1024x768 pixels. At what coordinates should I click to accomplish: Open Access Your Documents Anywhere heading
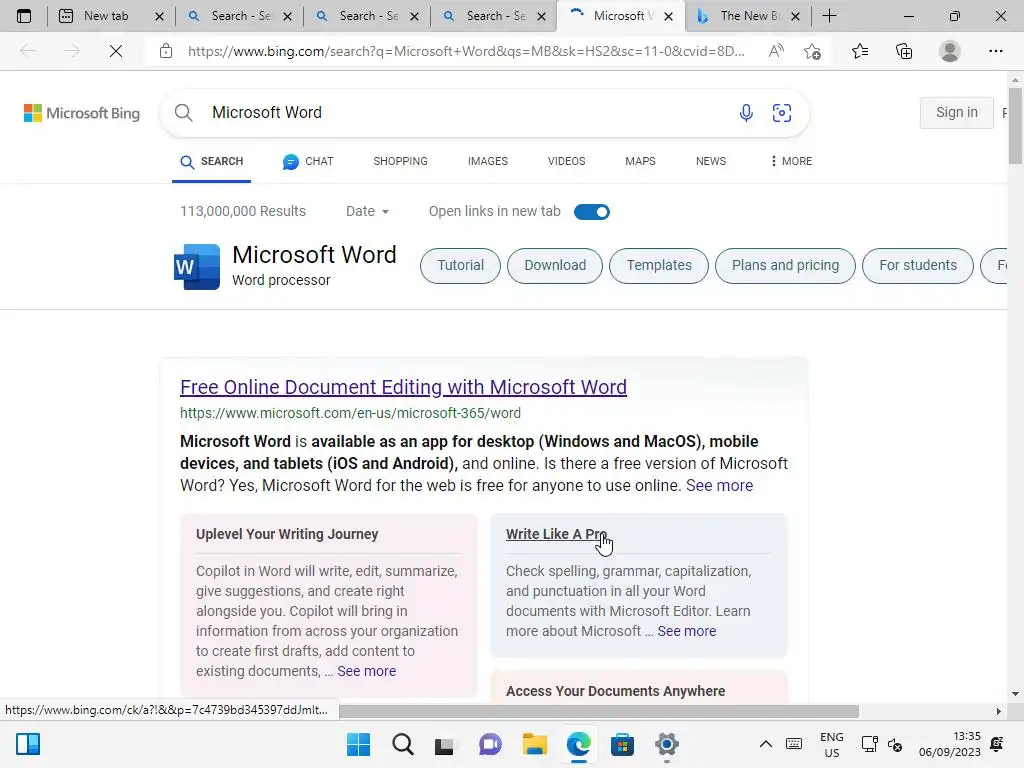[615, 692]
